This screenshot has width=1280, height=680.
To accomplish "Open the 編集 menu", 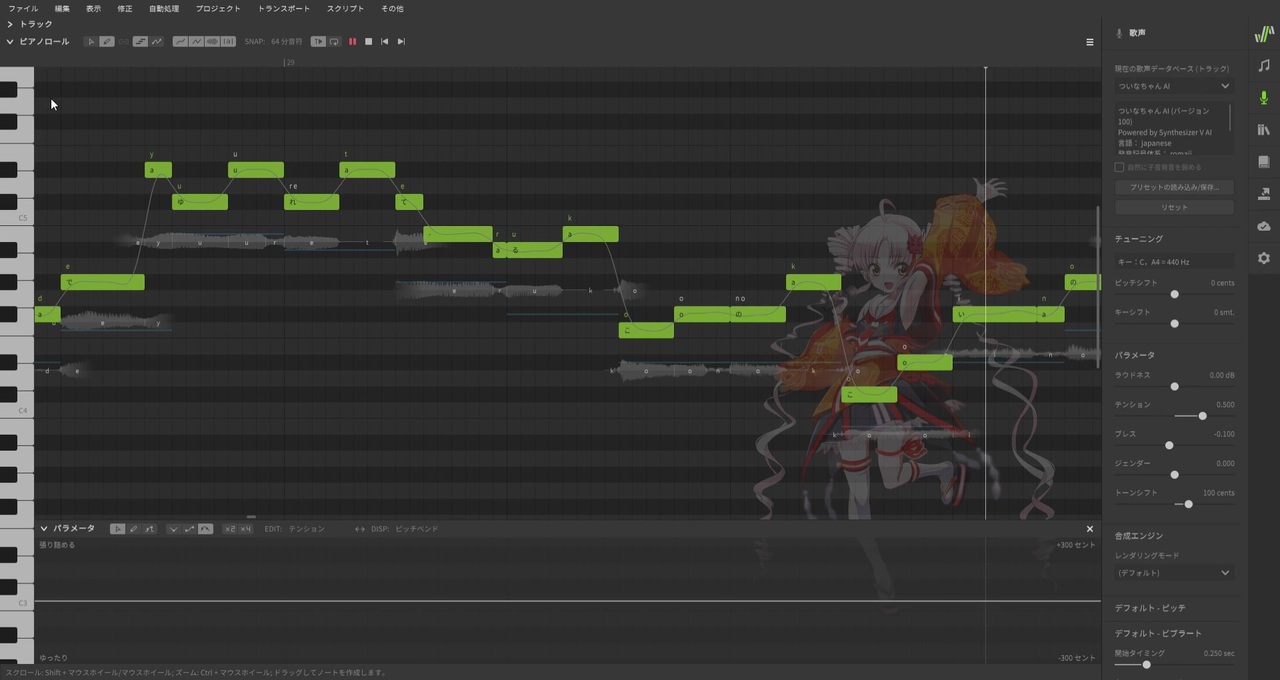I will [x=62, y=8].
